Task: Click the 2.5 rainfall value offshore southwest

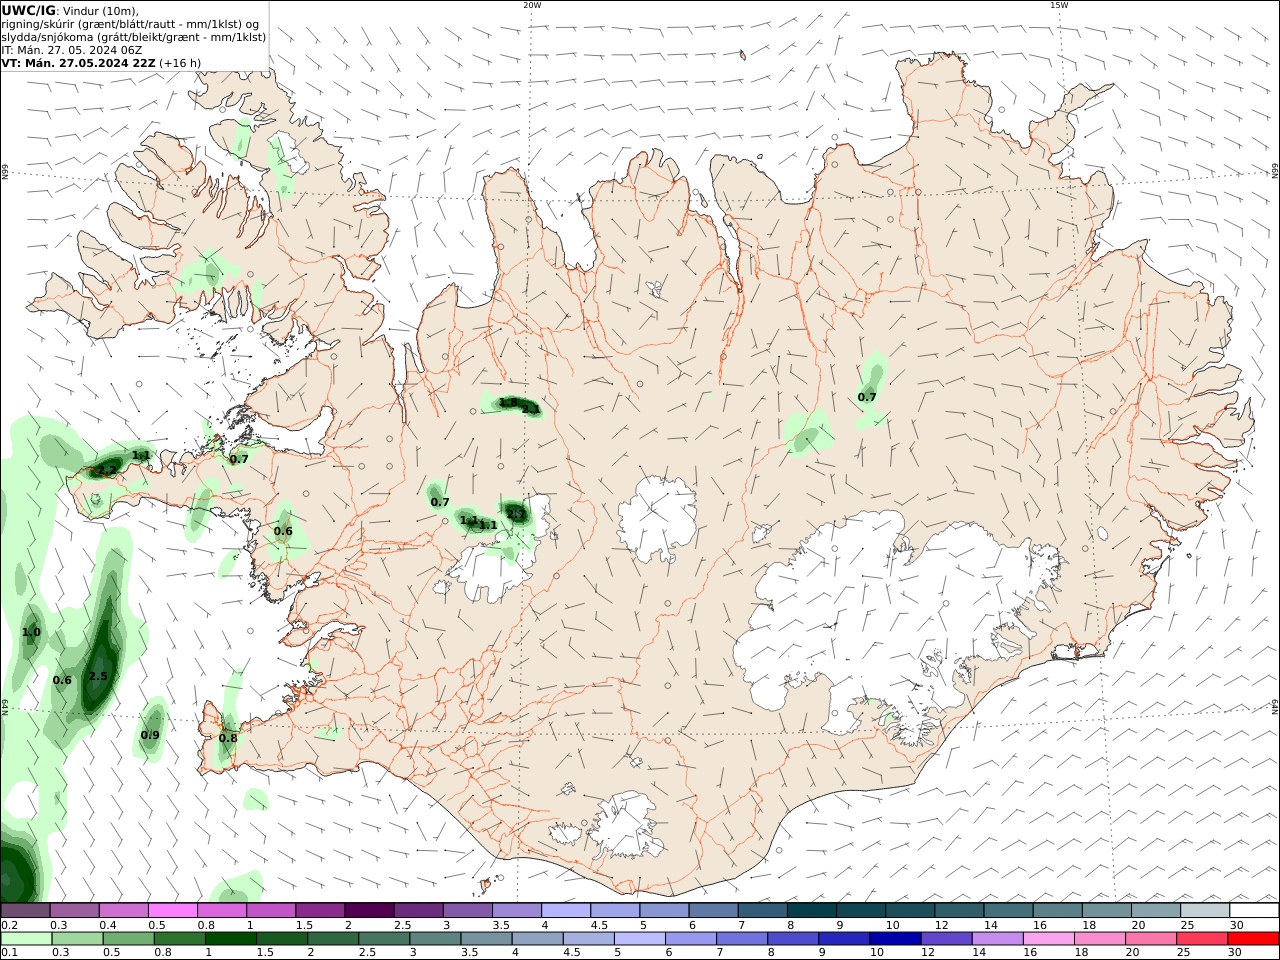Action: tap(98, 676)
